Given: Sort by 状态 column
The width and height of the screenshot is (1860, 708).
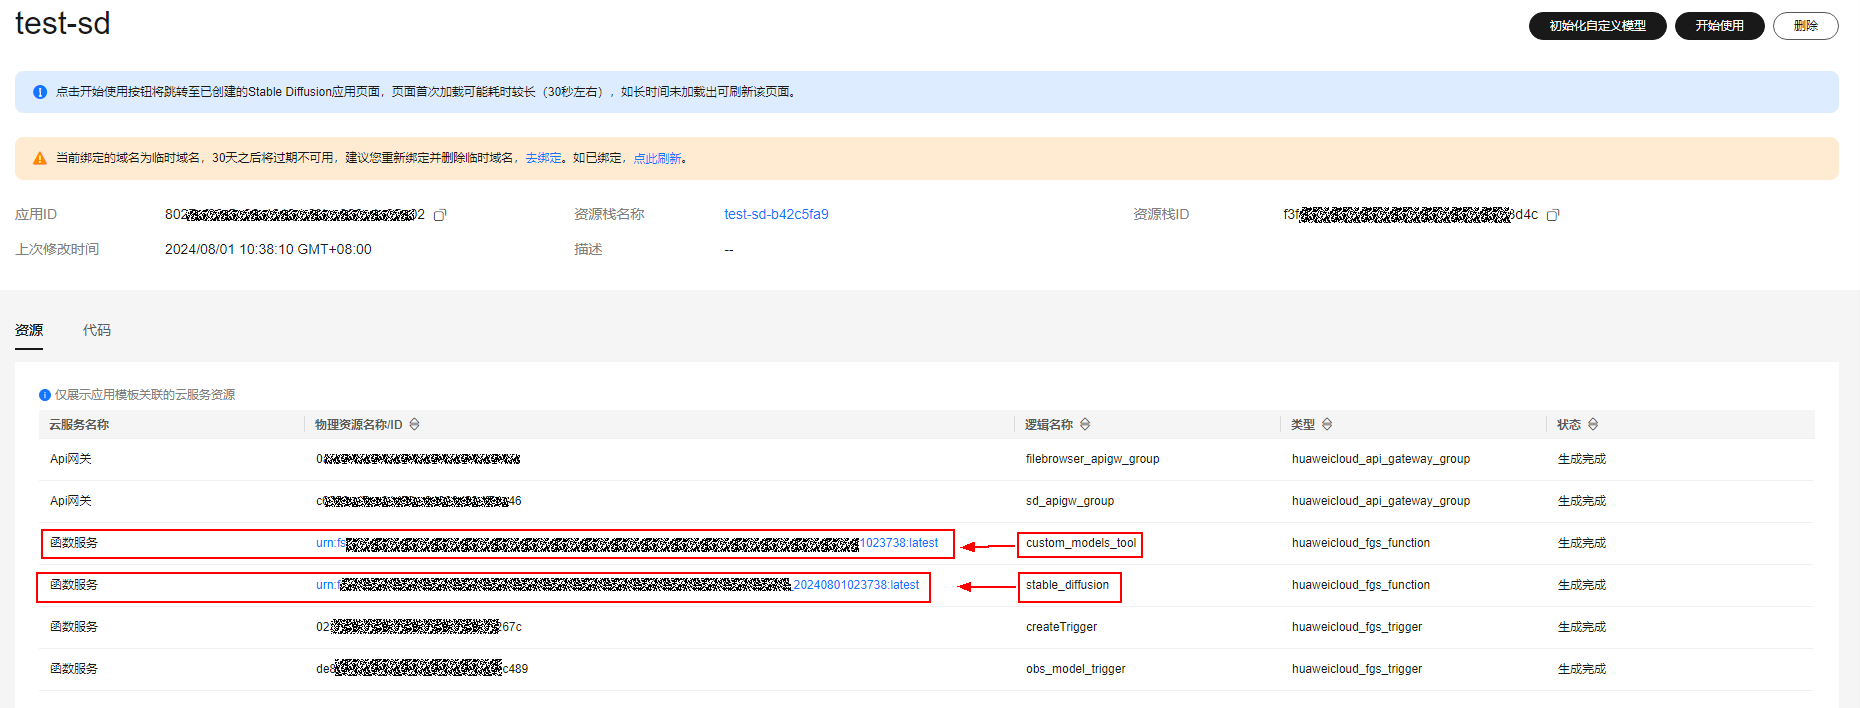Looking at the screenshot, I should 1593,425.
